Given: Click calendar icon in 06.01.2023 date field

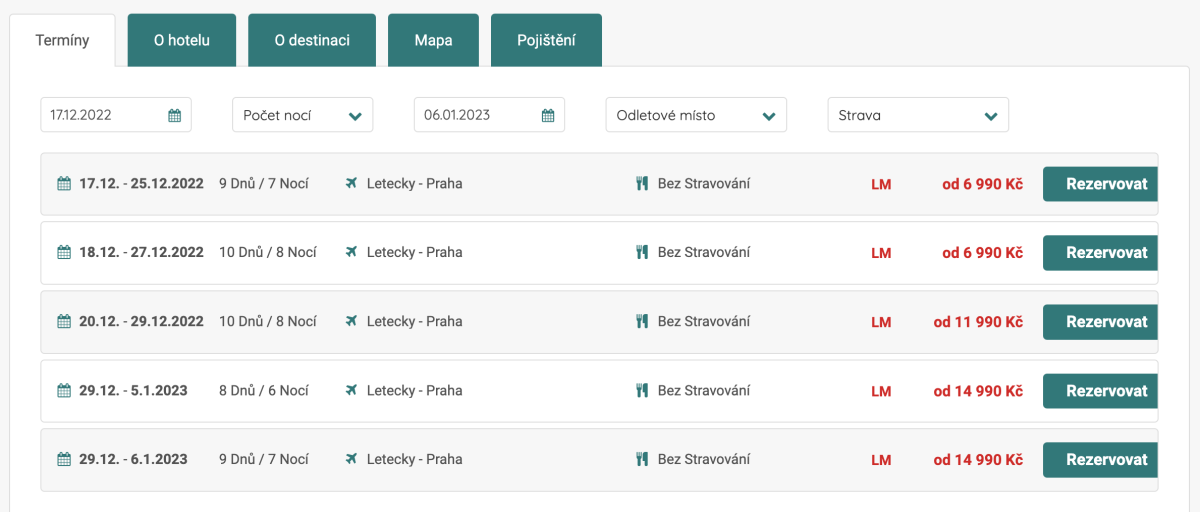Looking at the screenshot, I should (548, 115).
